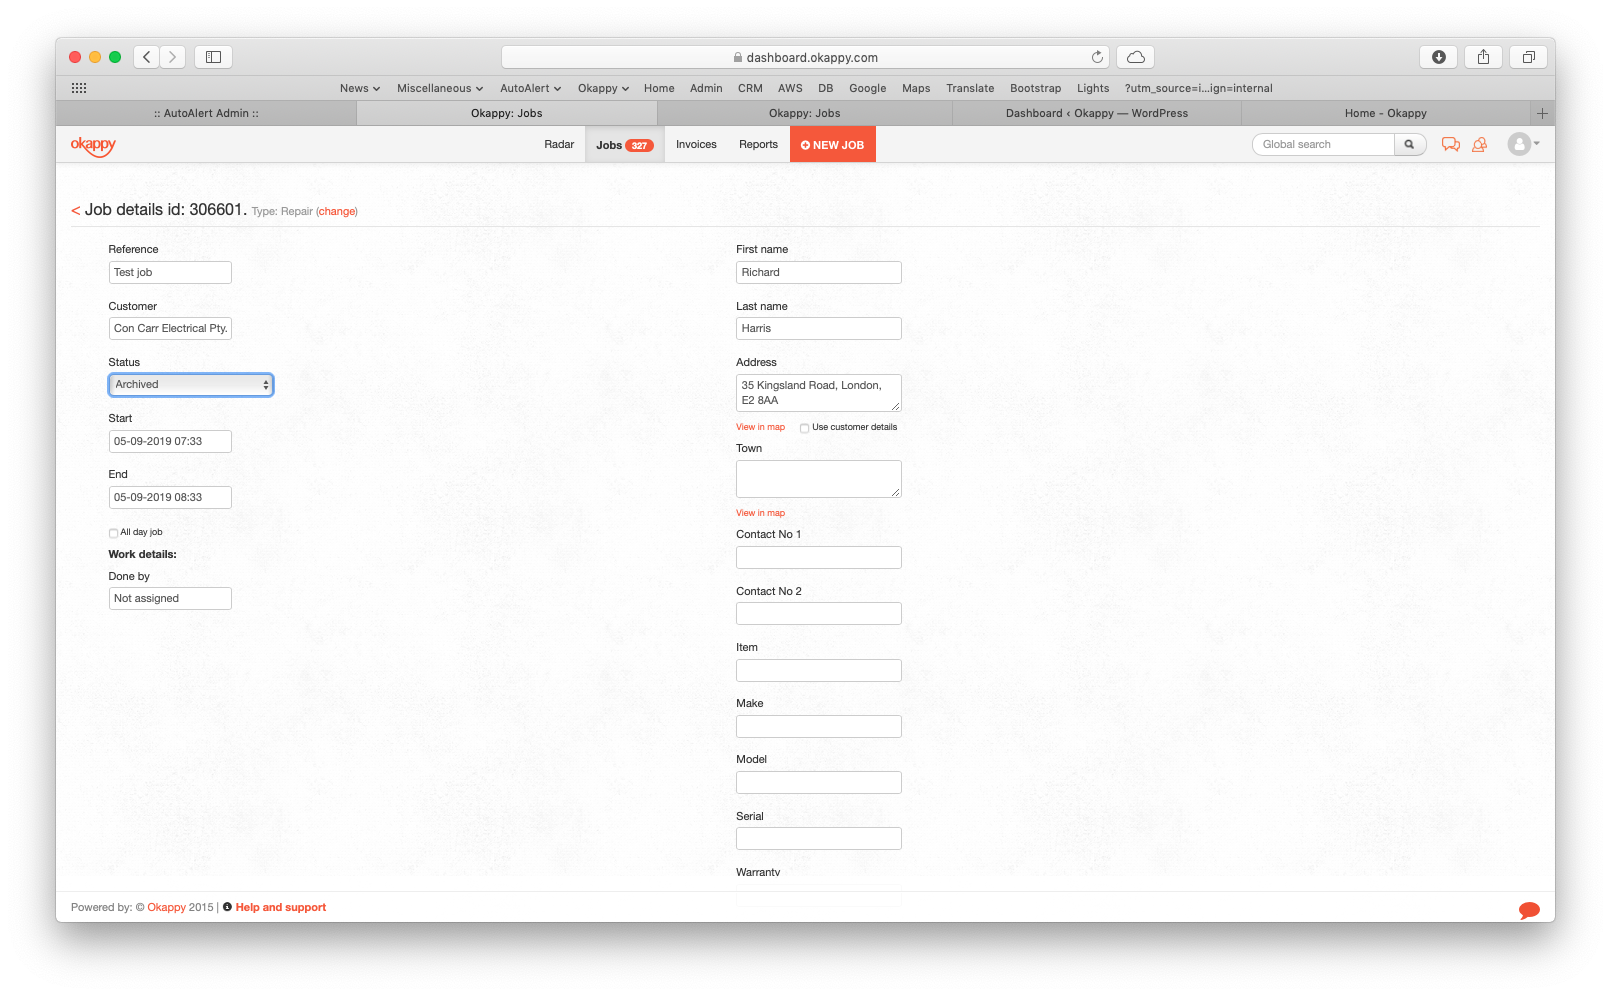Click the change job type link

337,211
